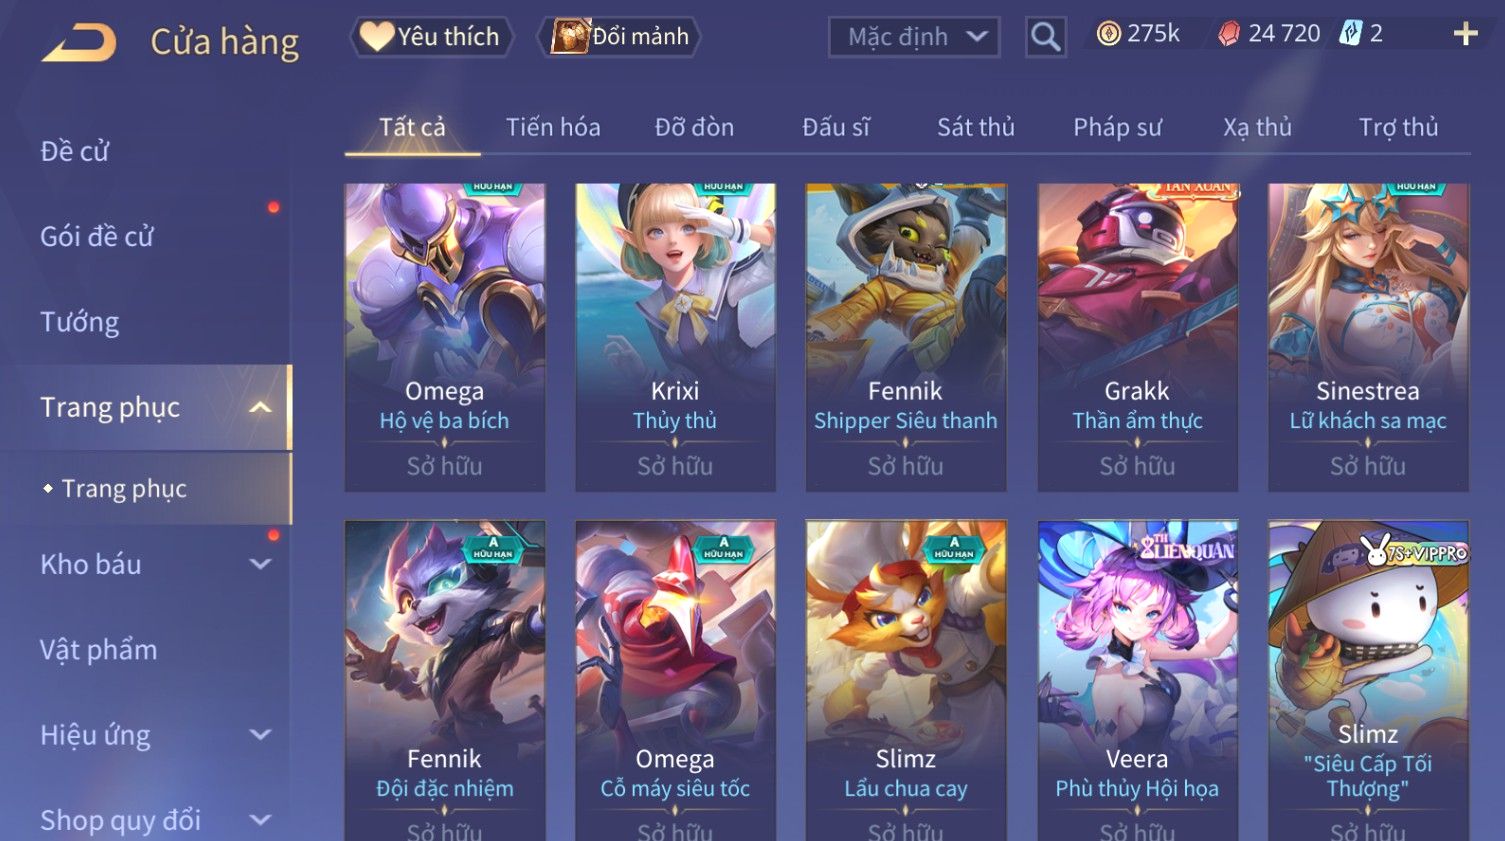Open the Tướng sidebar category
Image resolution: width=1505 pixels, height=841 pixels.
(x=80, y=322)
